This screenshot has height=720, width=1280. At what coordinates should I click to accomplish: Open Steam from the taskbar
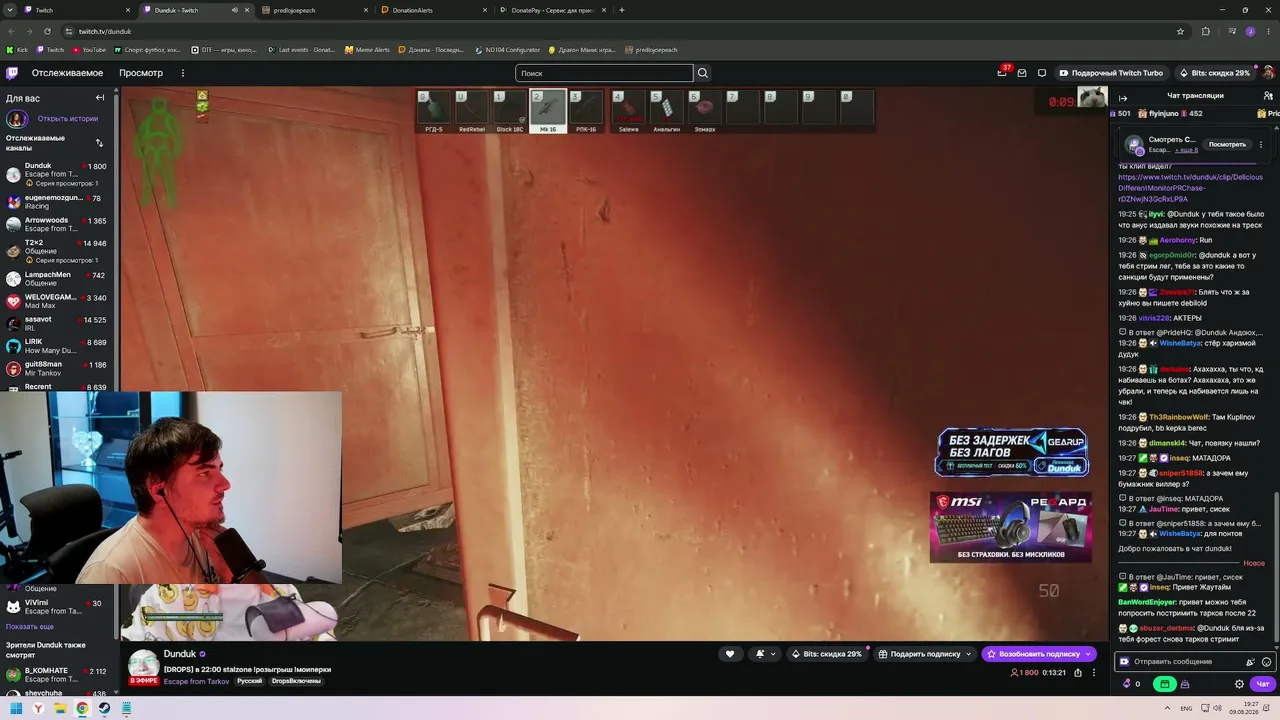pos(104,709)
